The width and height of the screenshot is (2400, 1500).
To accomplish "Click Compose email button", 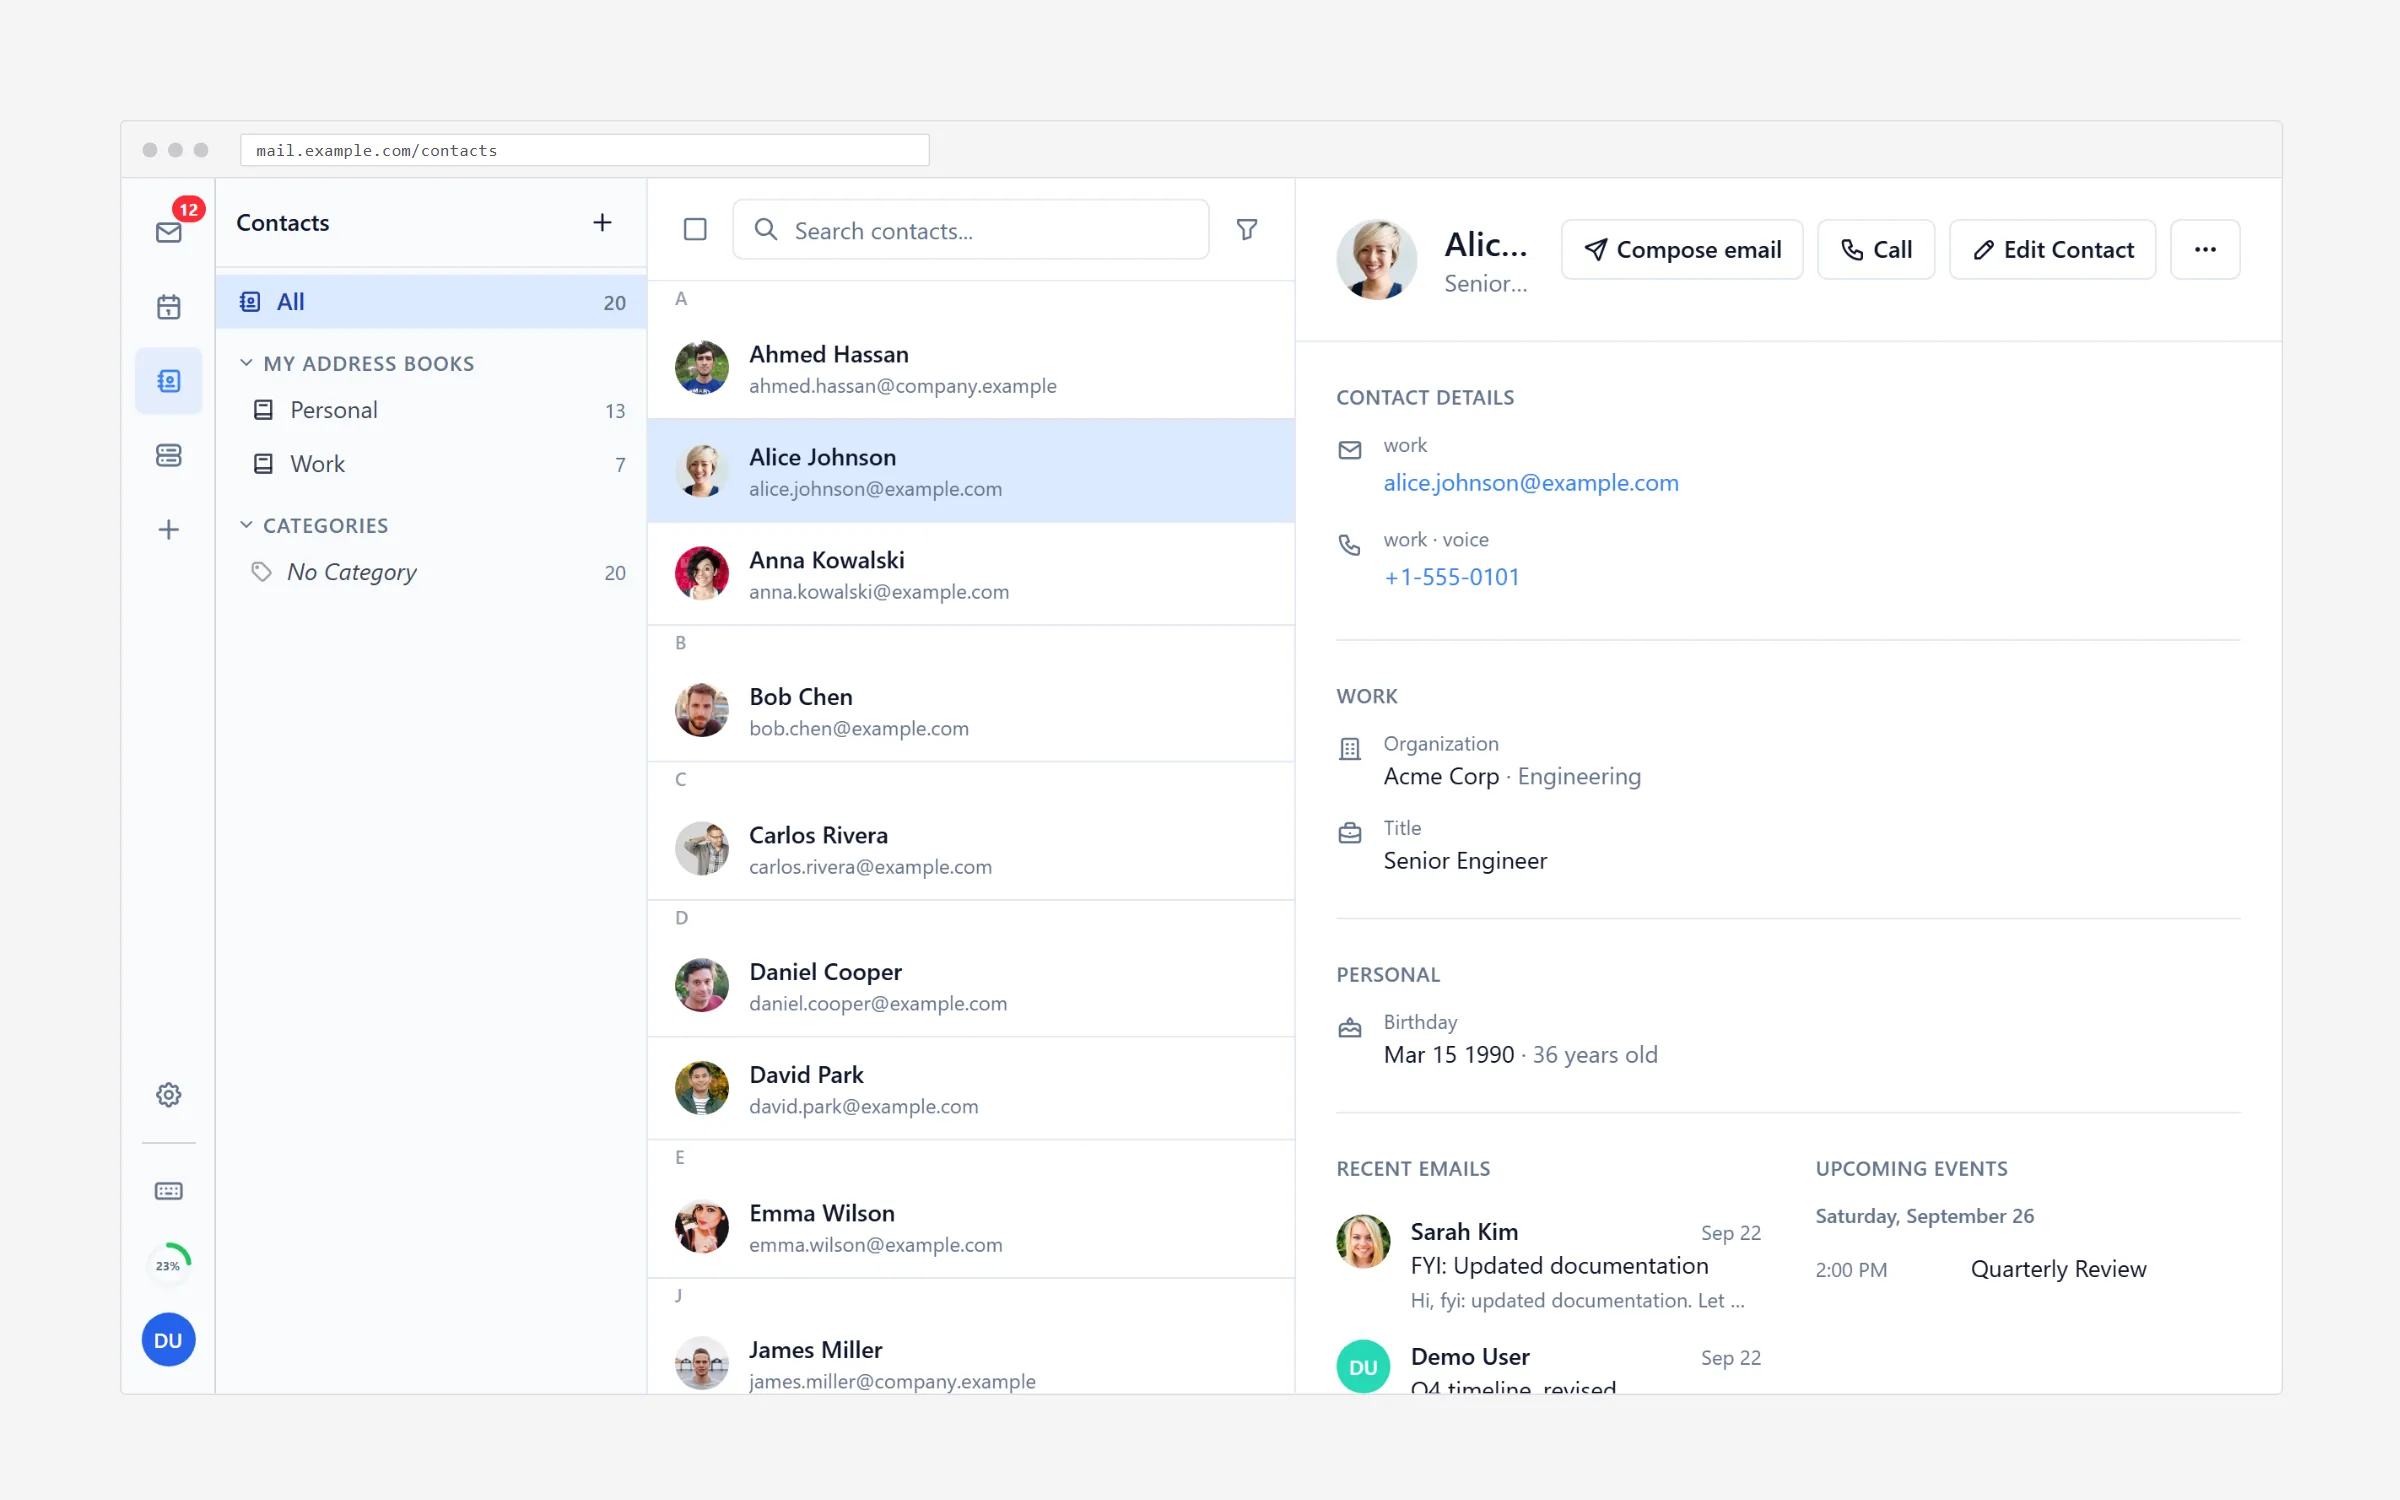I will tap(1682, 250).
